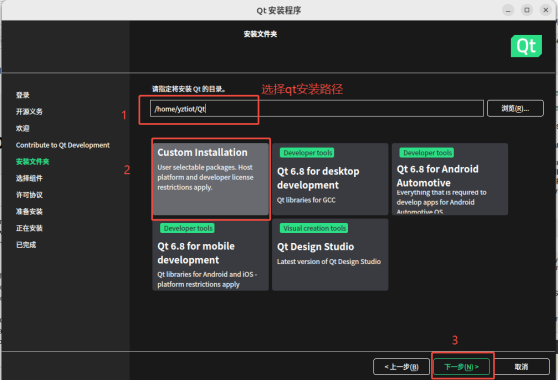Choose Qt 6.8 for desktop development card
Viewport: 559px width, 380px height.
(x=330, y=179)
